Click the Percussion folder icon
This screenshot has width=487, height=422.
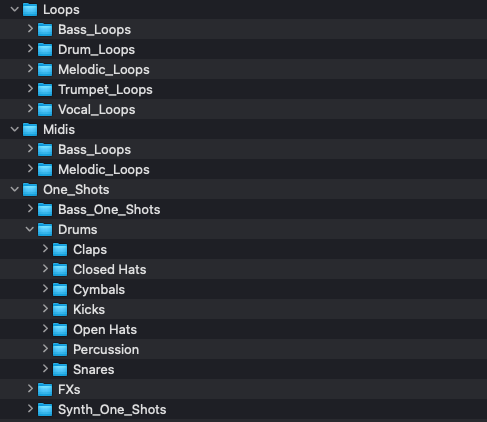click(x=60, y=349)
